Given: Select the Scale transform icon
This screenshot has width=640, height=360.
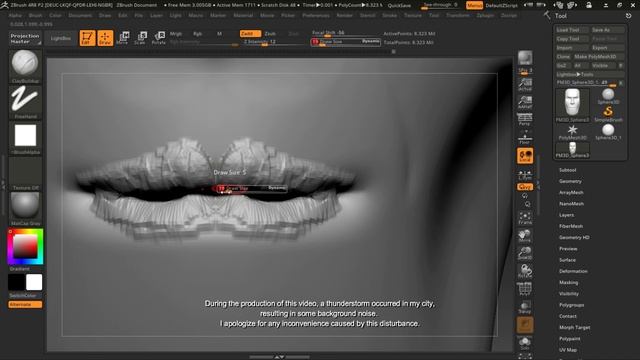Looking at the screenshot, I should [140, 38].
